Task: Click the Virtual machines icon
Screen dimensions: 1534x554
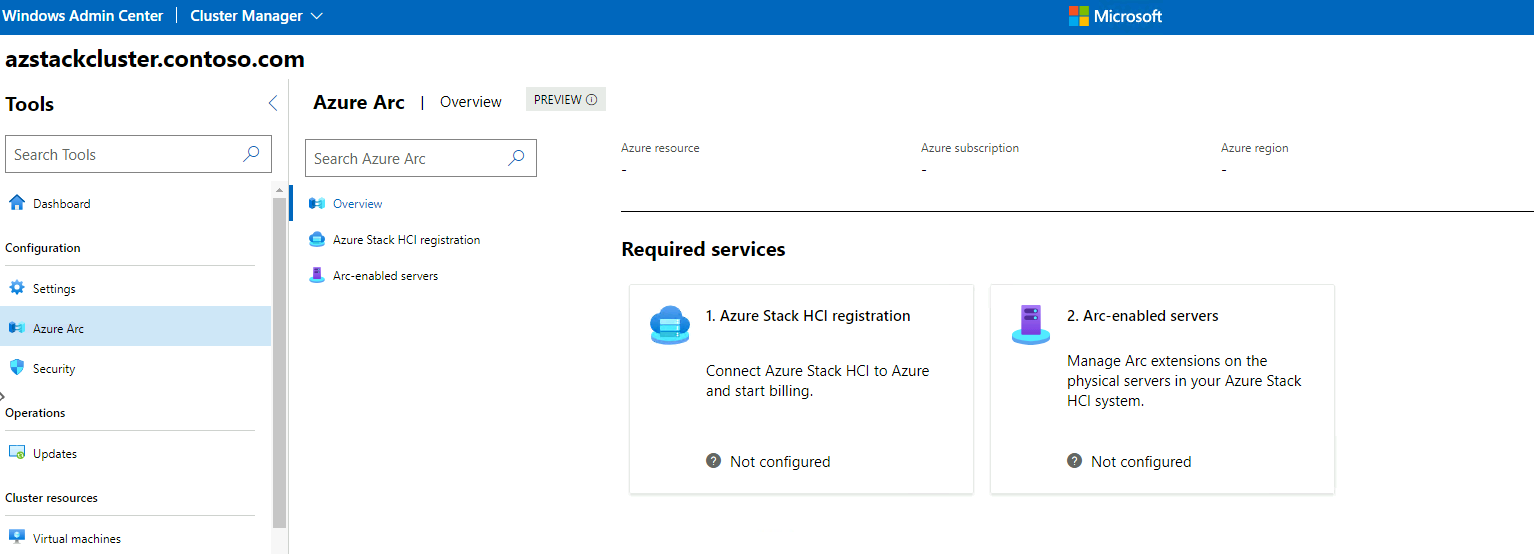Action: tap(17, 538)
